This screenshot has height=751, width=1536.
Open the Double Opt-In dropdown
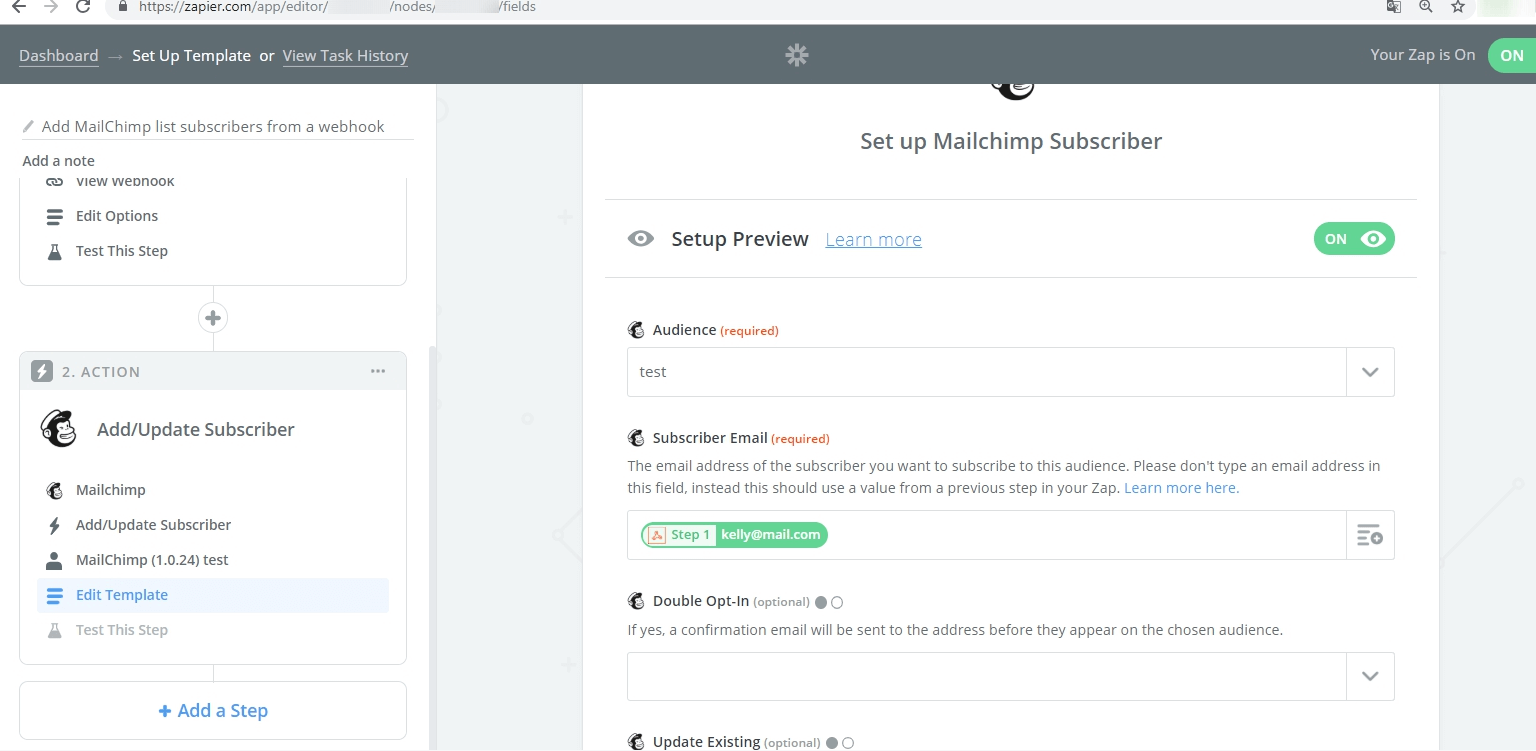[1370, 676]
